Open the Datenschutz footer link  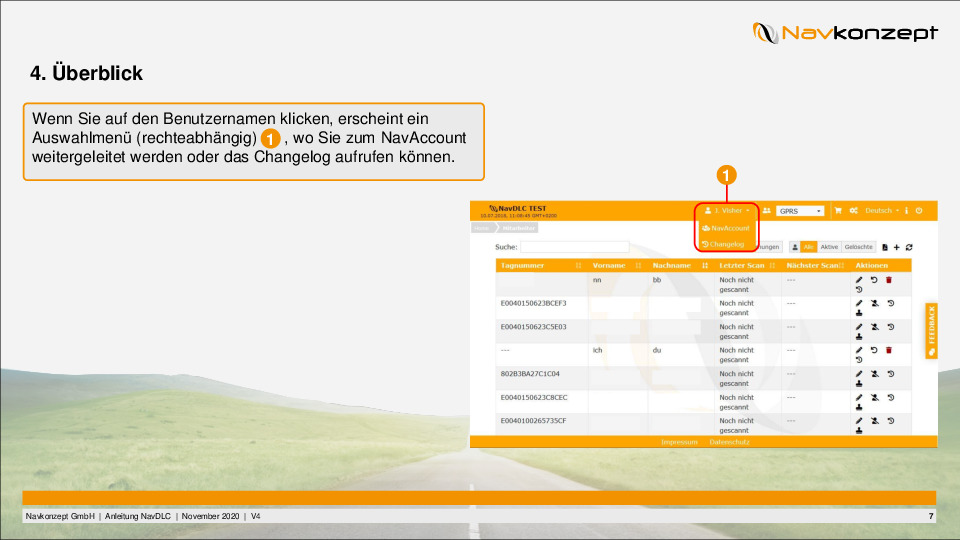pyautogui.click(x=729, y=442)
